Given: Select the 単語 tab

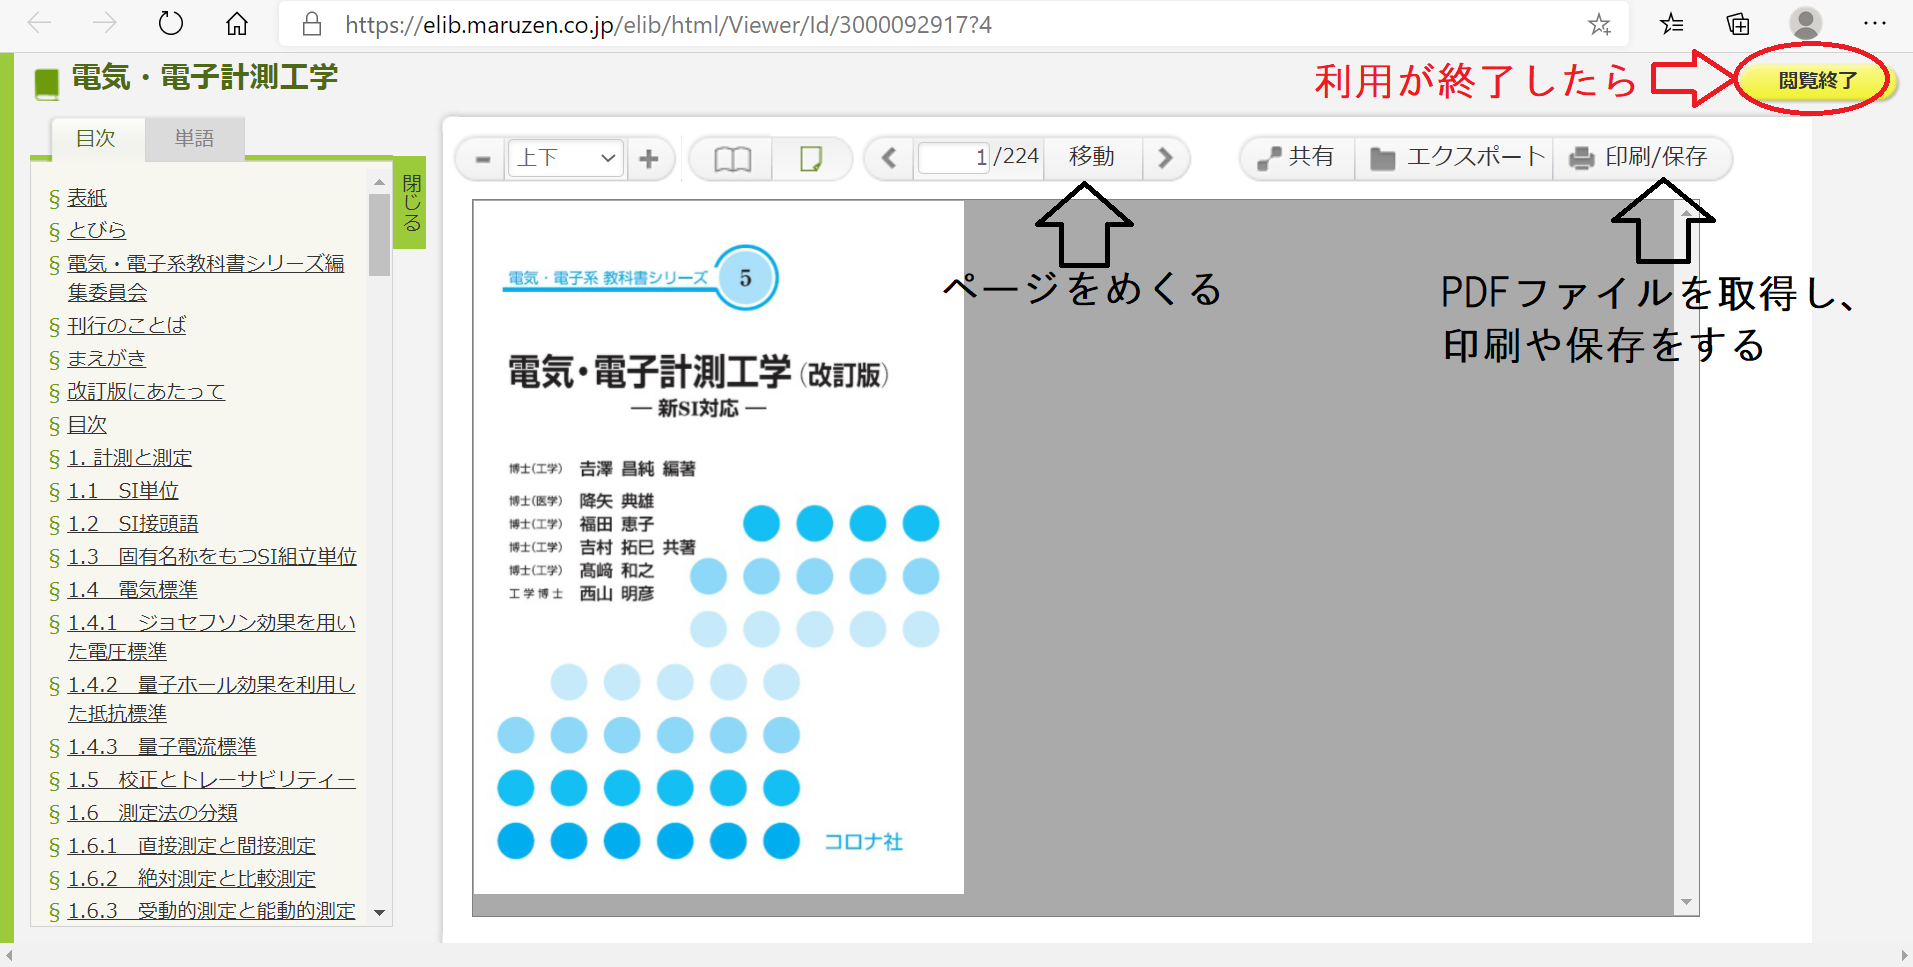Looking at the screenshot, I should (x=194, y=138).
